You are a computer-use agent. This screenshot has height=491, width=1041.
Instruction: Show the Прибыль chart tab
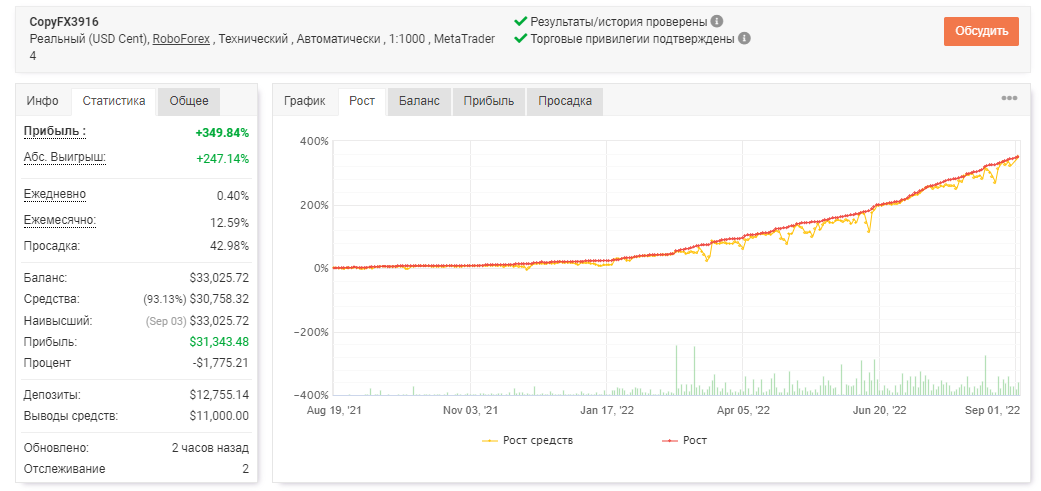coord(489,102)
